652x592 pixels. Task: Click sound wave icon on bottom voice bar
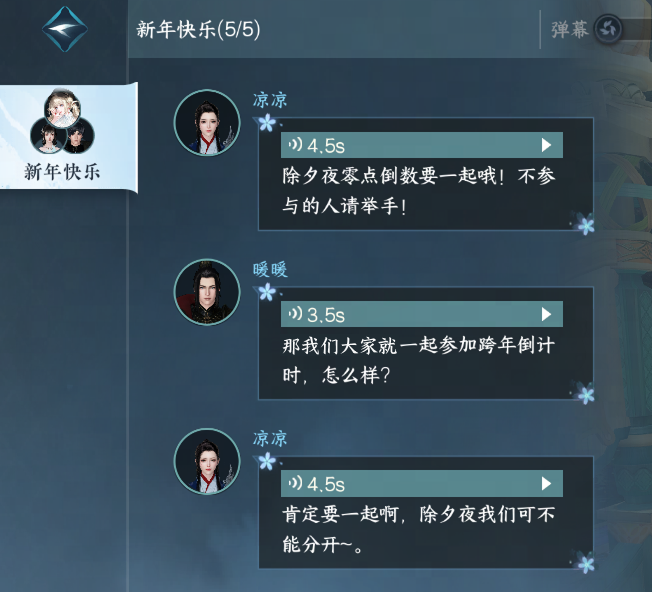pos(295,483)
